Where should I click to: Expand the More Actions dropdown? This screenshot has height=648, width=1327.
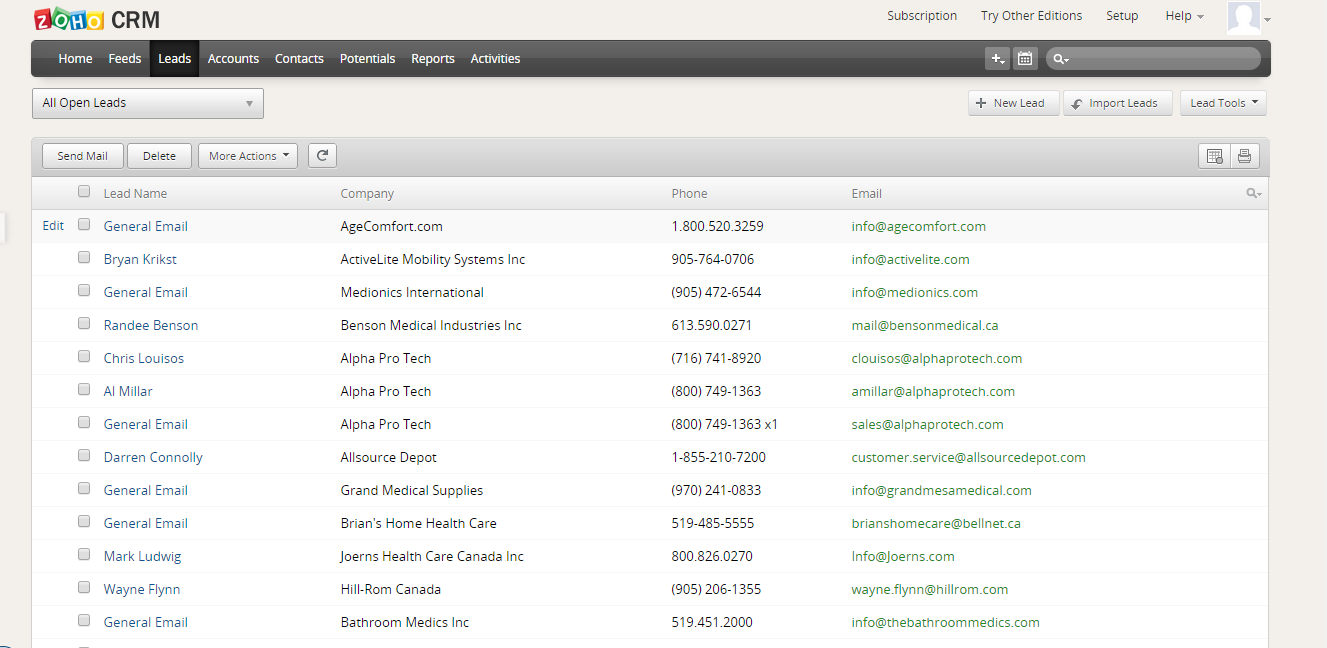pyautogui.click(x=248, y=156)
